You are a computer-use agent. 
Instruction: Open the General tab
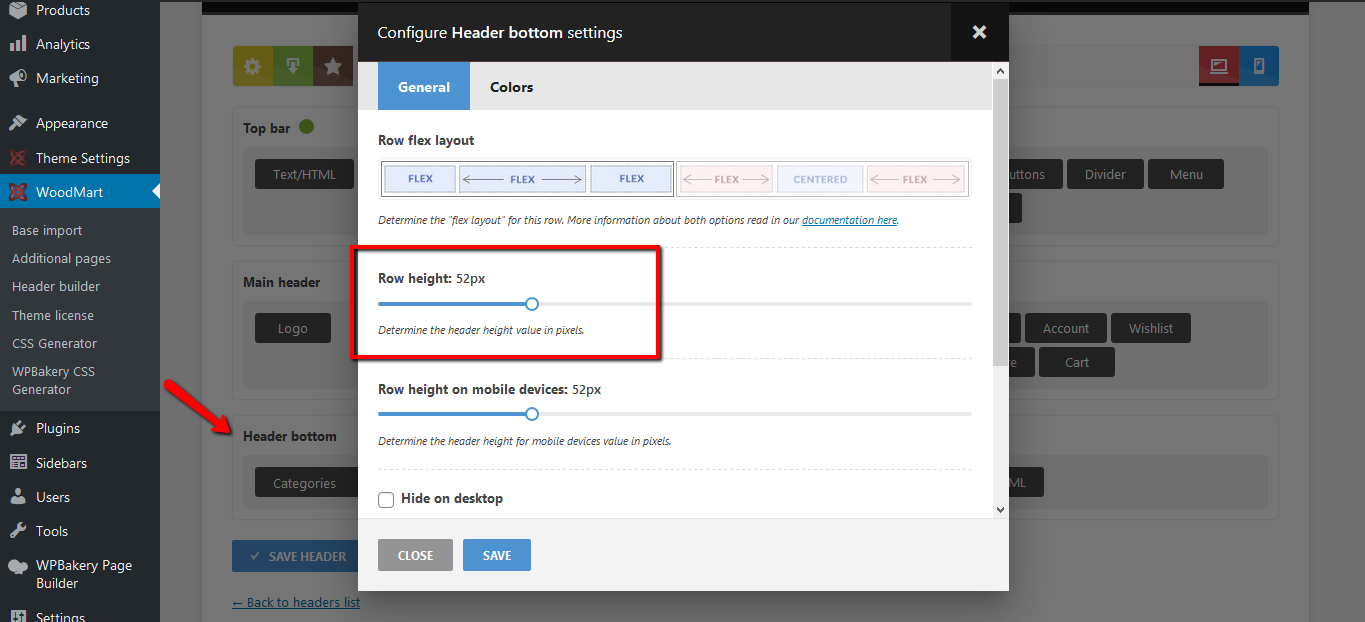tap(424, 87)
